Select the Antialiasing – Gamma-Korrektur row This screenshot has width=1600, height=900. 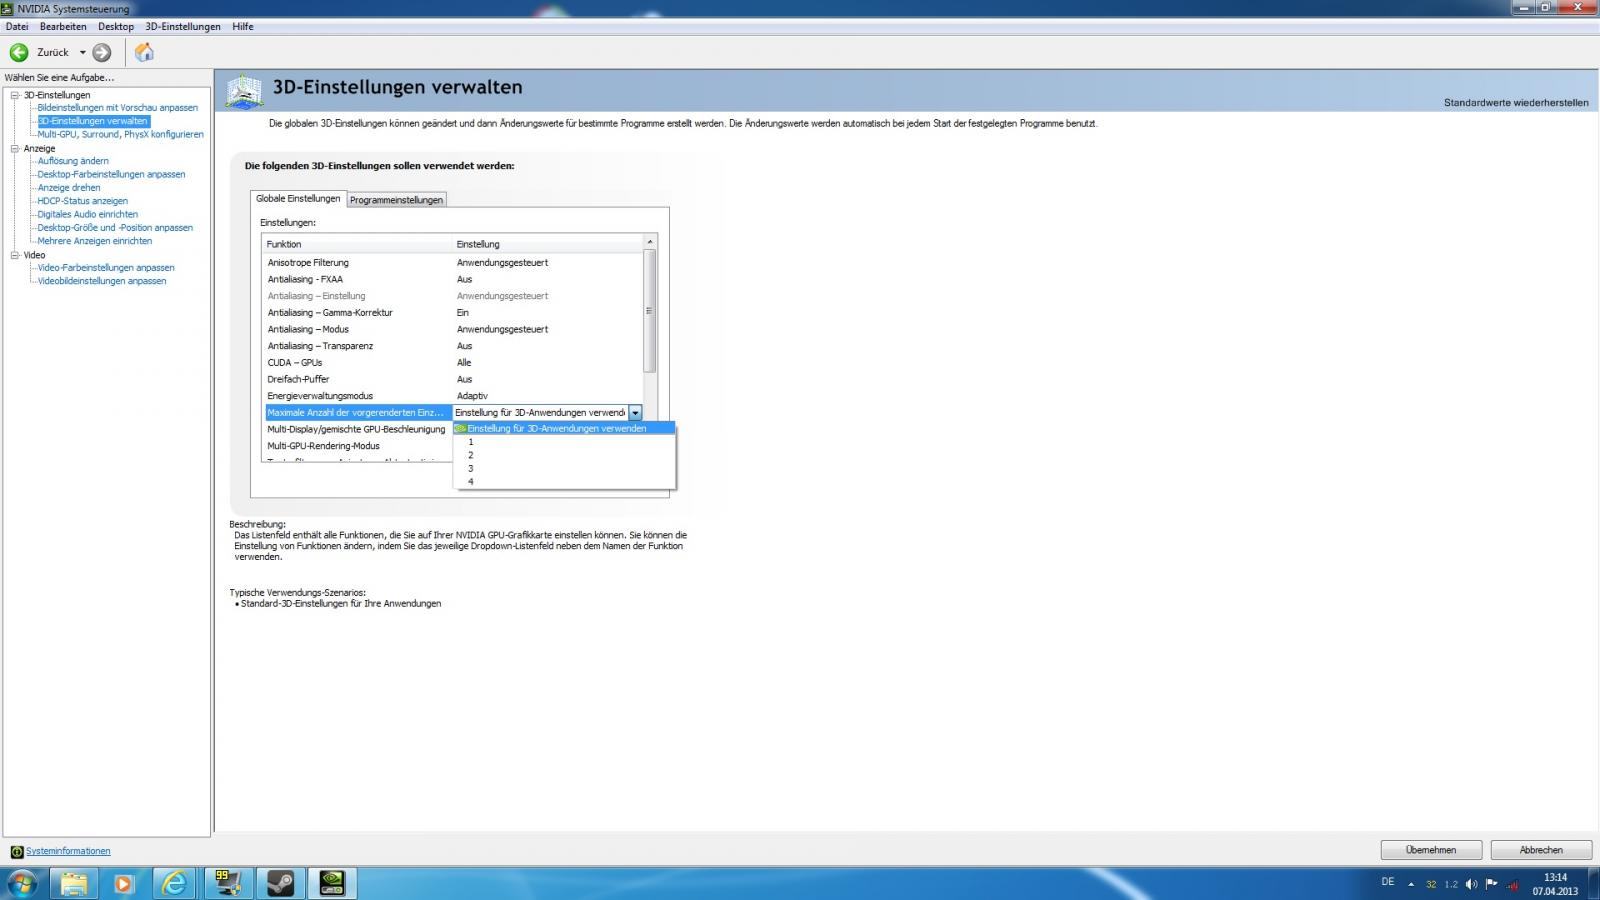(x=454, y=313)
